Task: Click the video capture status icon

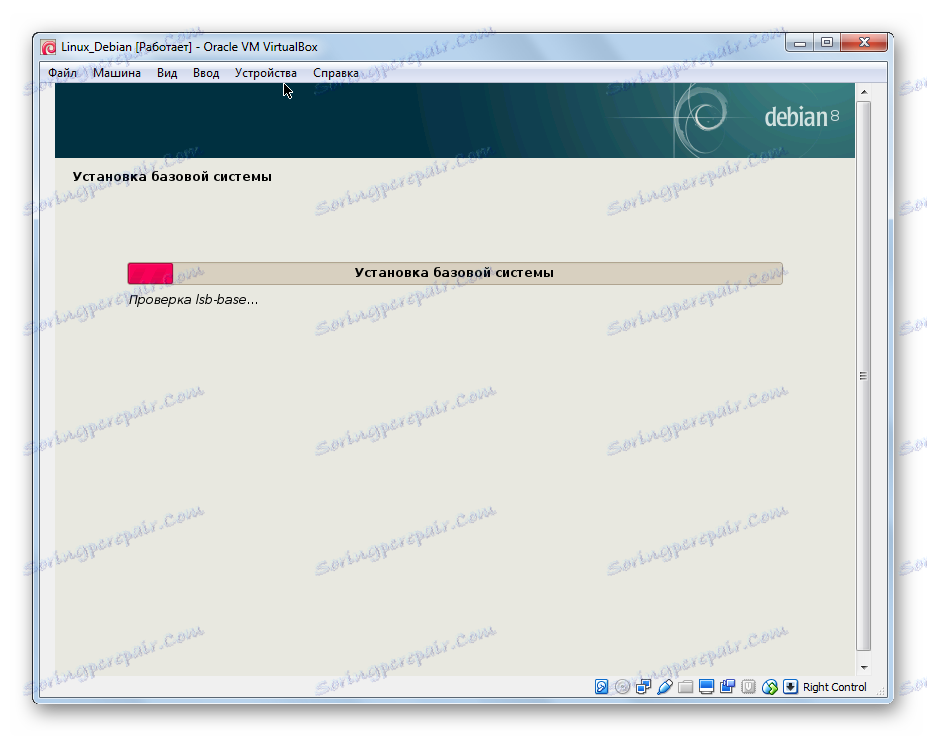Action: click(728, 686)
